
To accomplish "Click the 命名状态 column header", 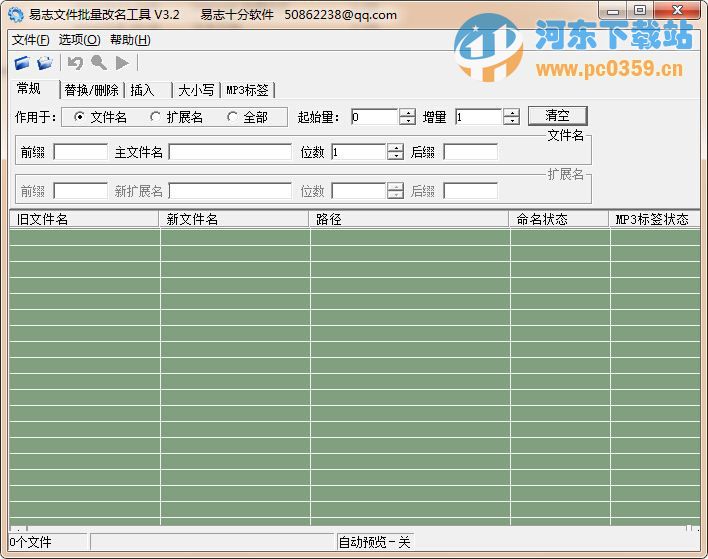I will pyautogui.click(x=559, y=219).
